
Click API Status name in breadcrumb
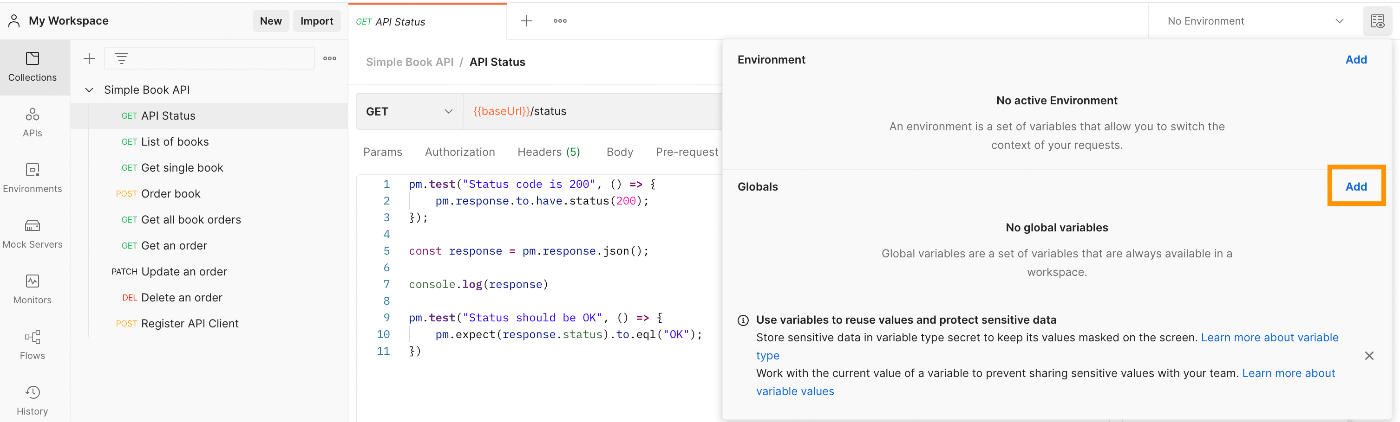pyautogui.click(x=497, y=62)
